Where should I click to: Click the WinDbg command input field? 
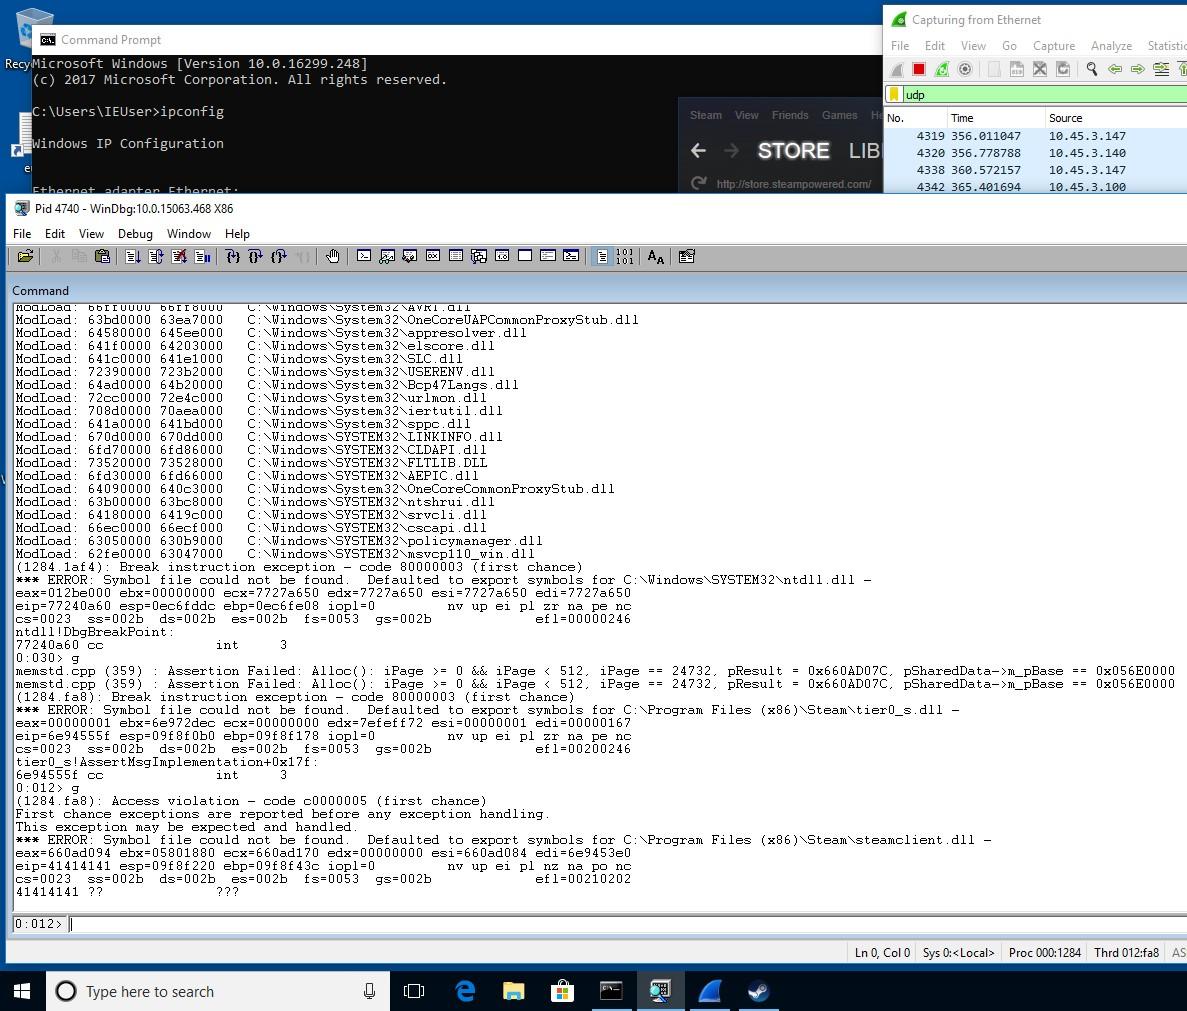(627, 923)
